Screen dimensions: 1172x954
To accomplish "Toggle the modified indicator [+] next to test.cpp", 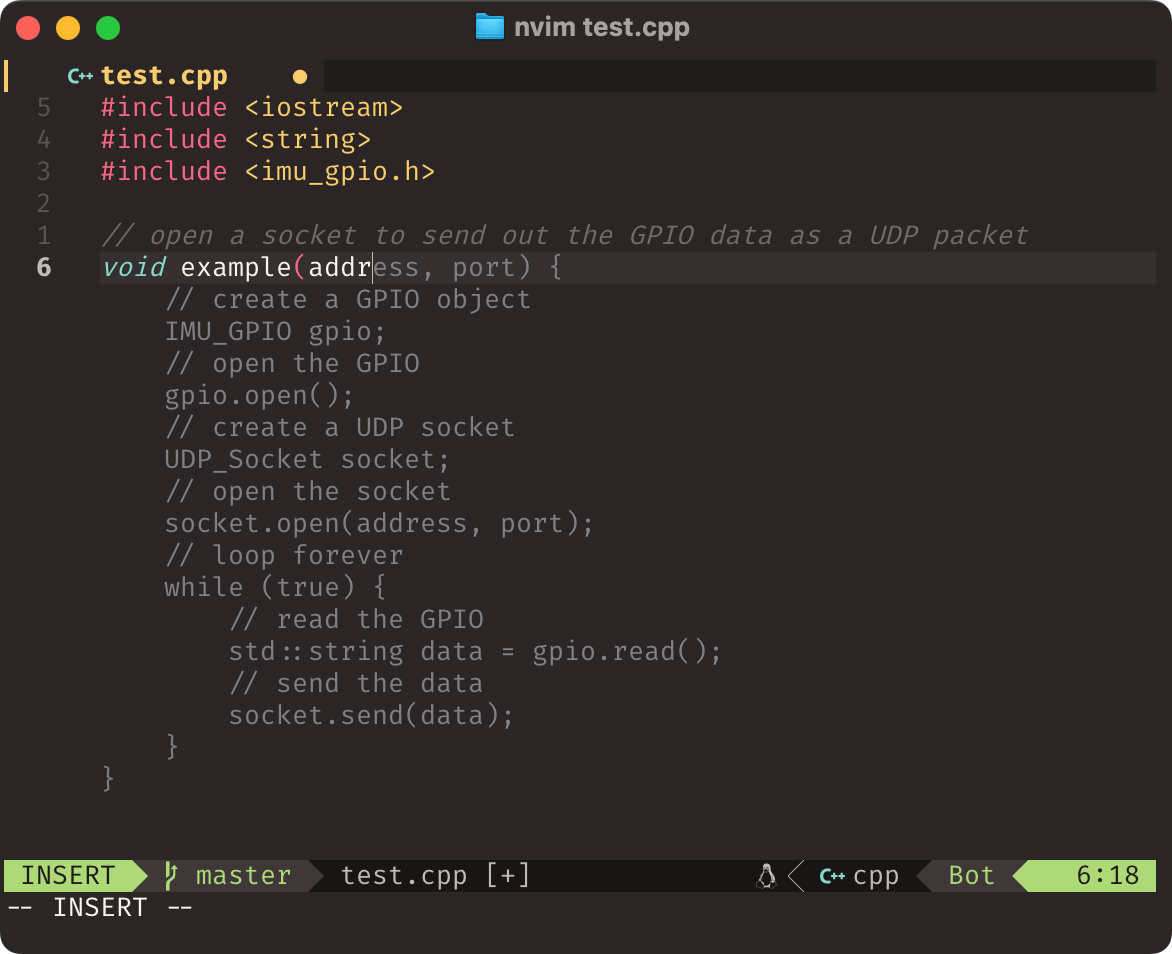I will tap(506, 875).
